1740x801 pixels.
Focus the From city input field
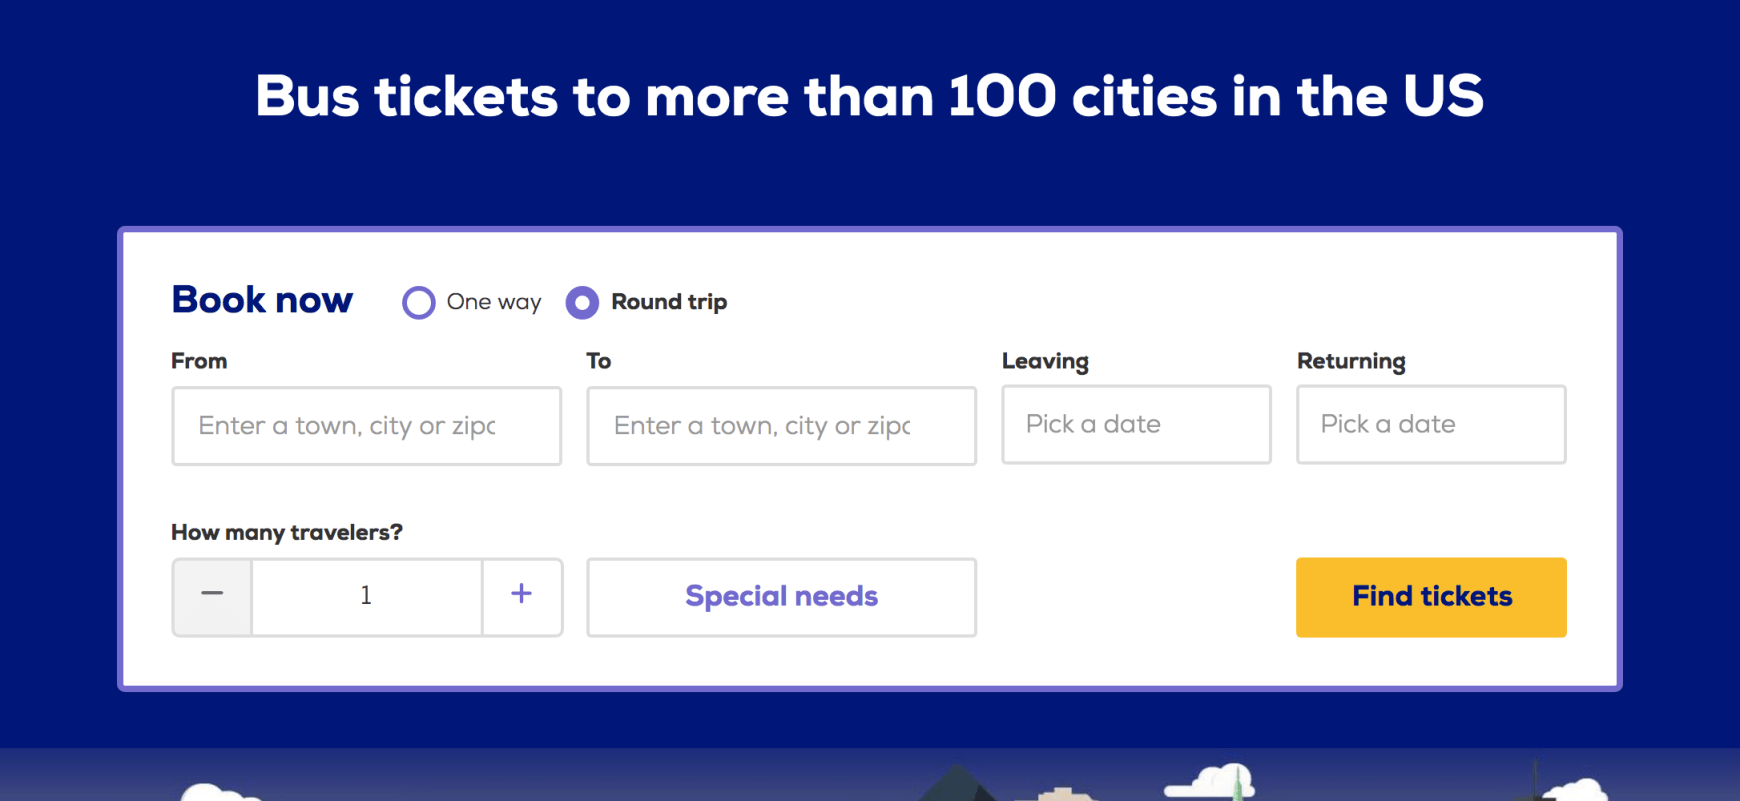tap(366, 426)
